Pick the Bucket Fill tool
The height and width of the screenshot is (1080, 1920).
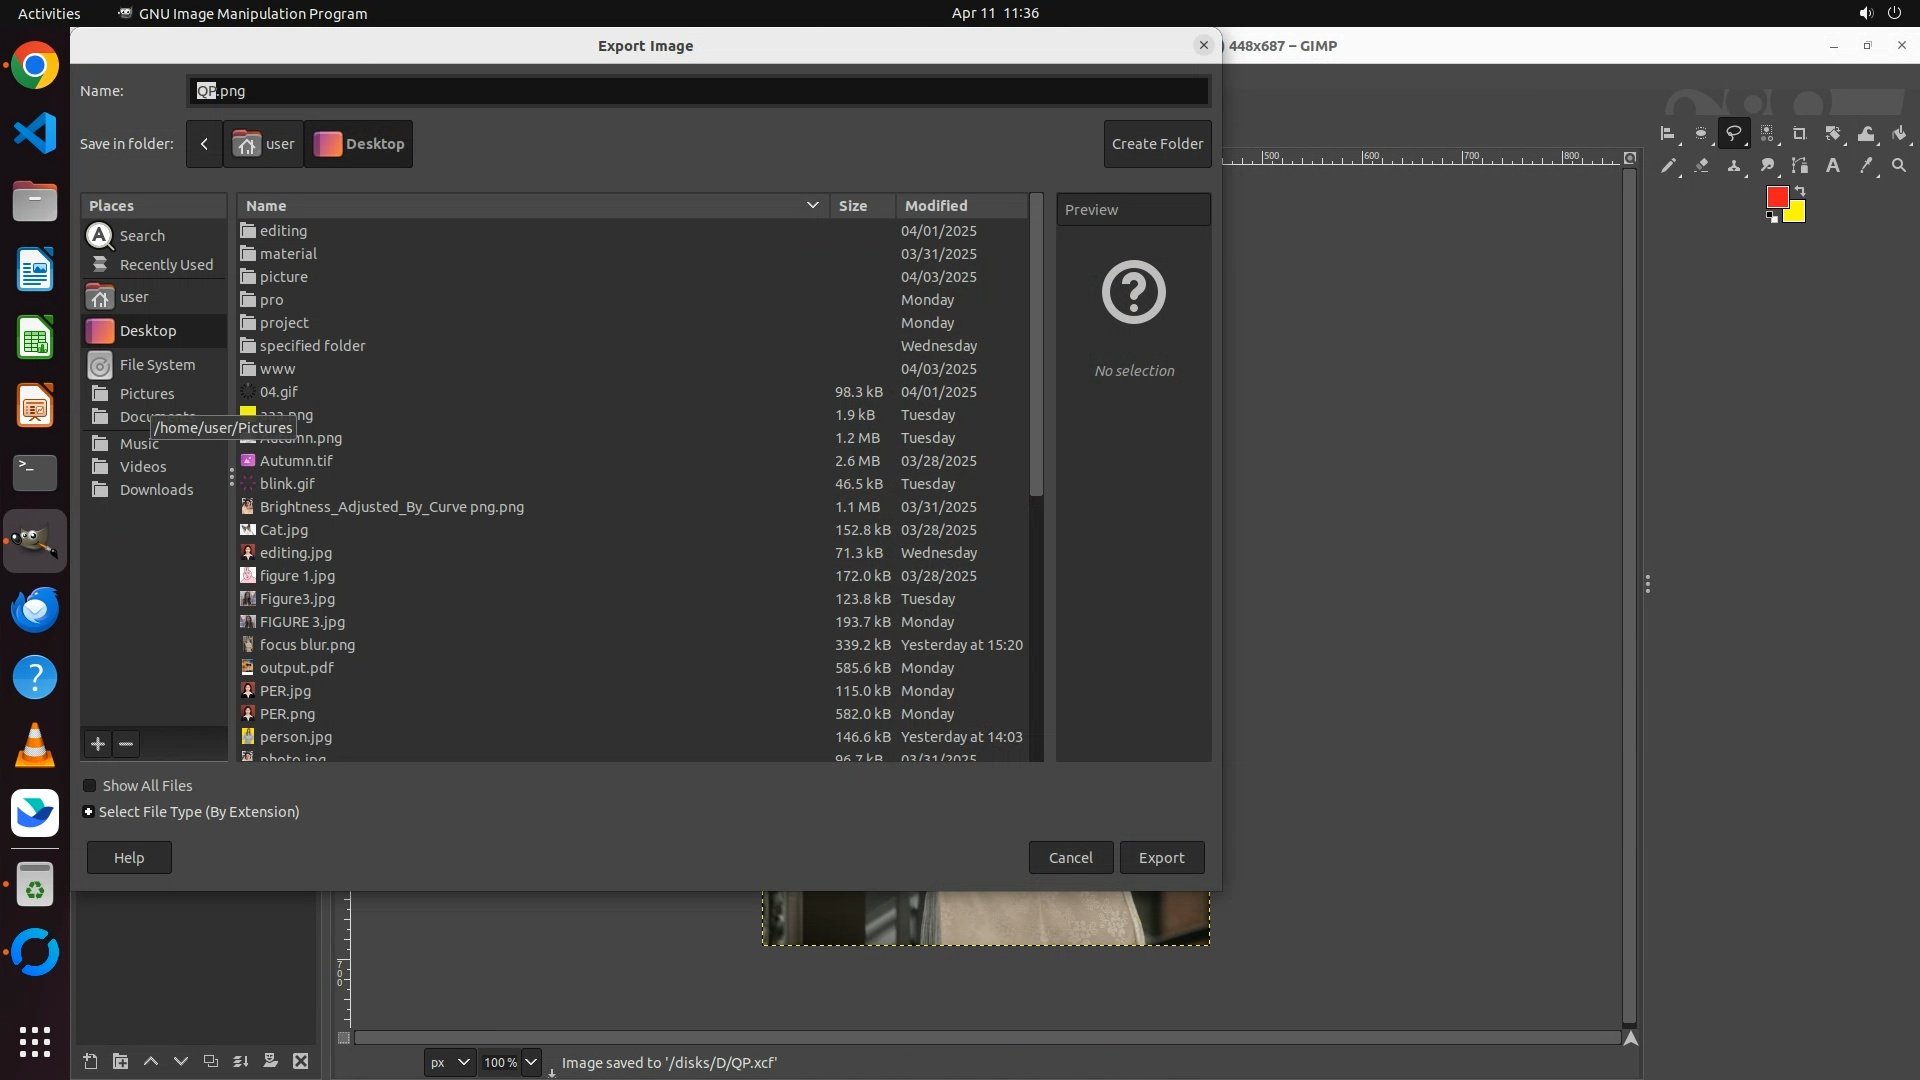[1899, 134]
